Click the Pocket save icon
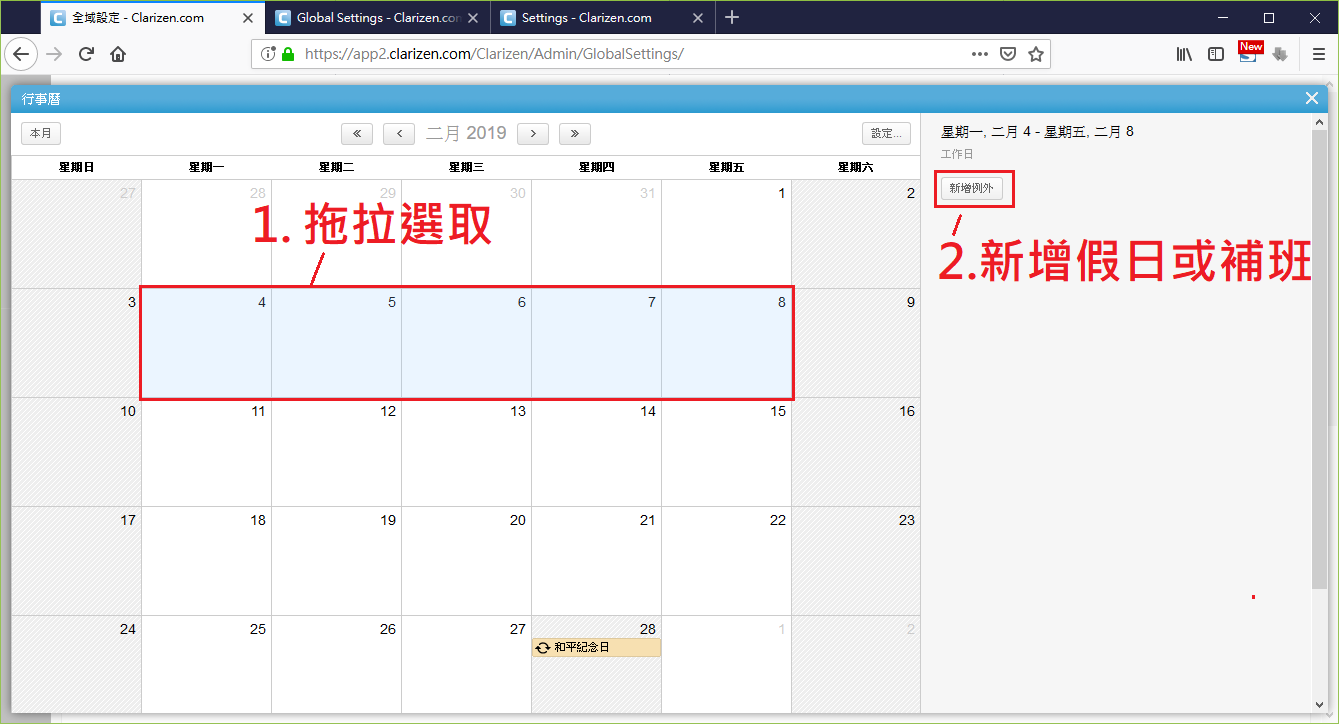The width and height of the screenshot is (1339, 724). tap(1009, 54)
